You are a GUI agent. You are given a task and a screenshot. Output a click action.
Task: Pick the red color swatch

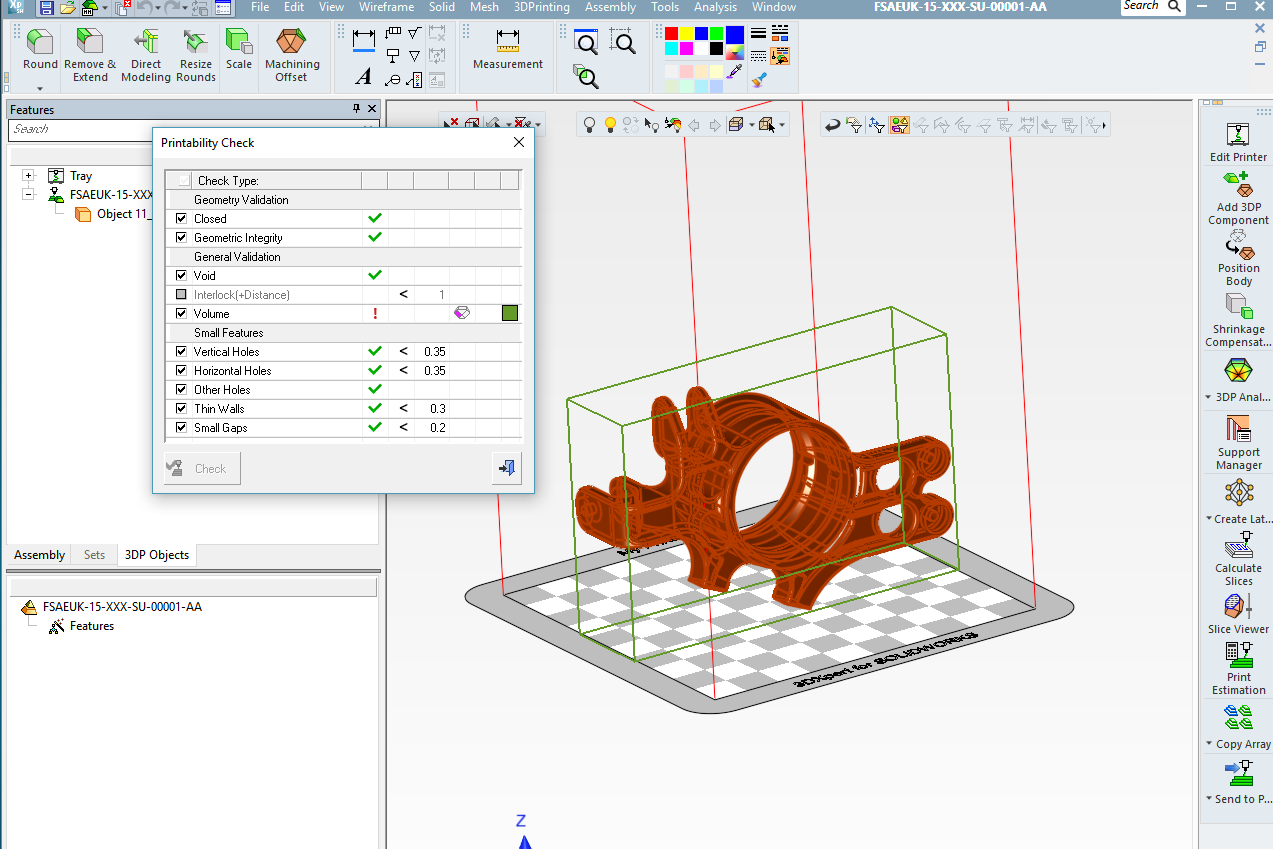(671, 33)
